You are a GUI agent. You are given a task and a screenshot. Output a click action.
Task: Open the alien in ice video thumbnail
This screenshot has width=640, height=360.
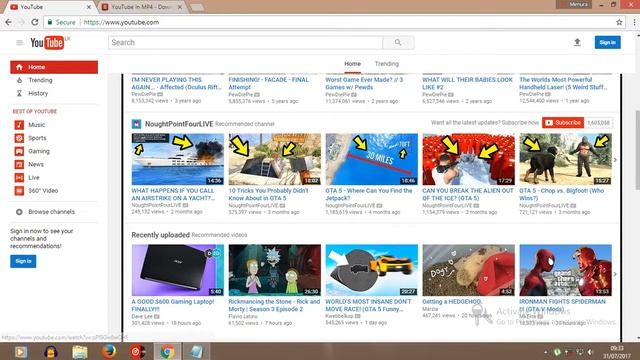tap(469, 159)
